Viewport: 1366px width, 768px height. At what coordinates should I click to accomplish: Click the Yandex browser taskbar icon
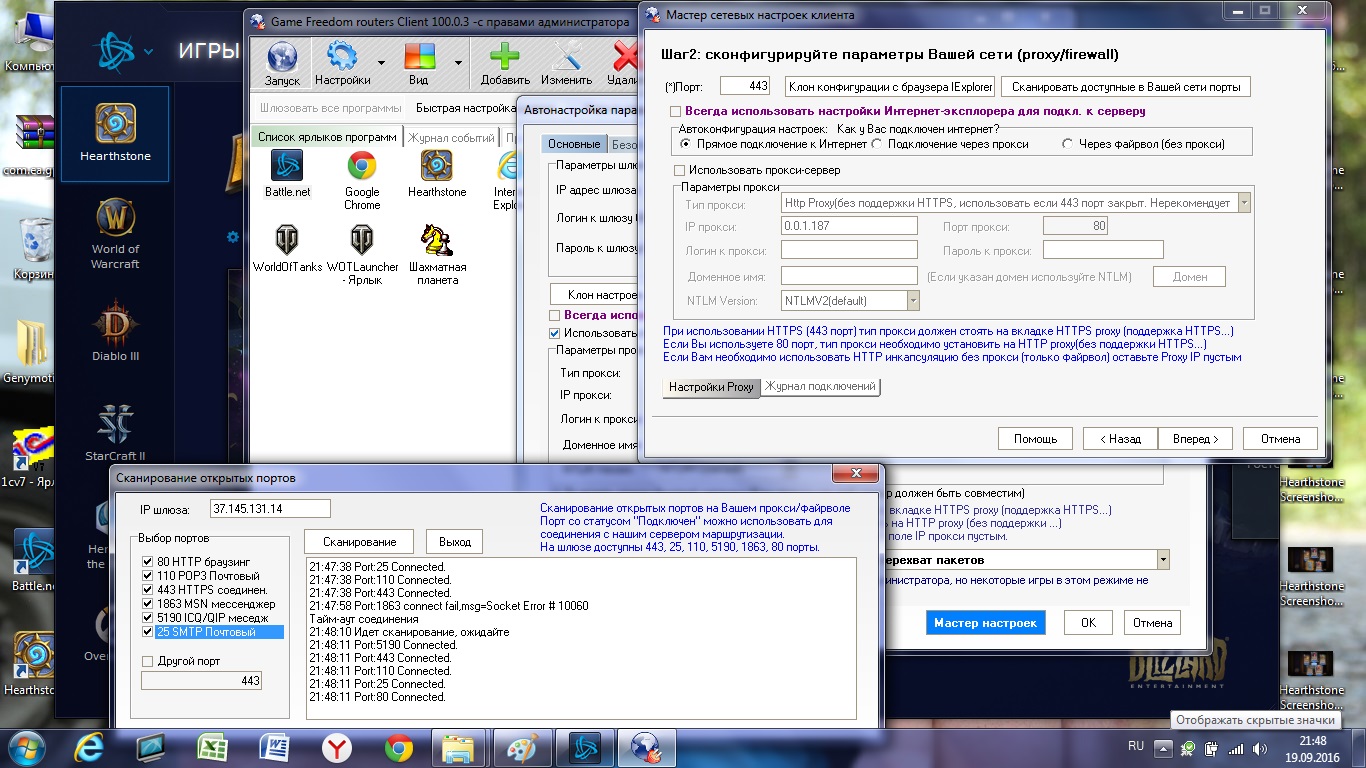coord(337,747)
